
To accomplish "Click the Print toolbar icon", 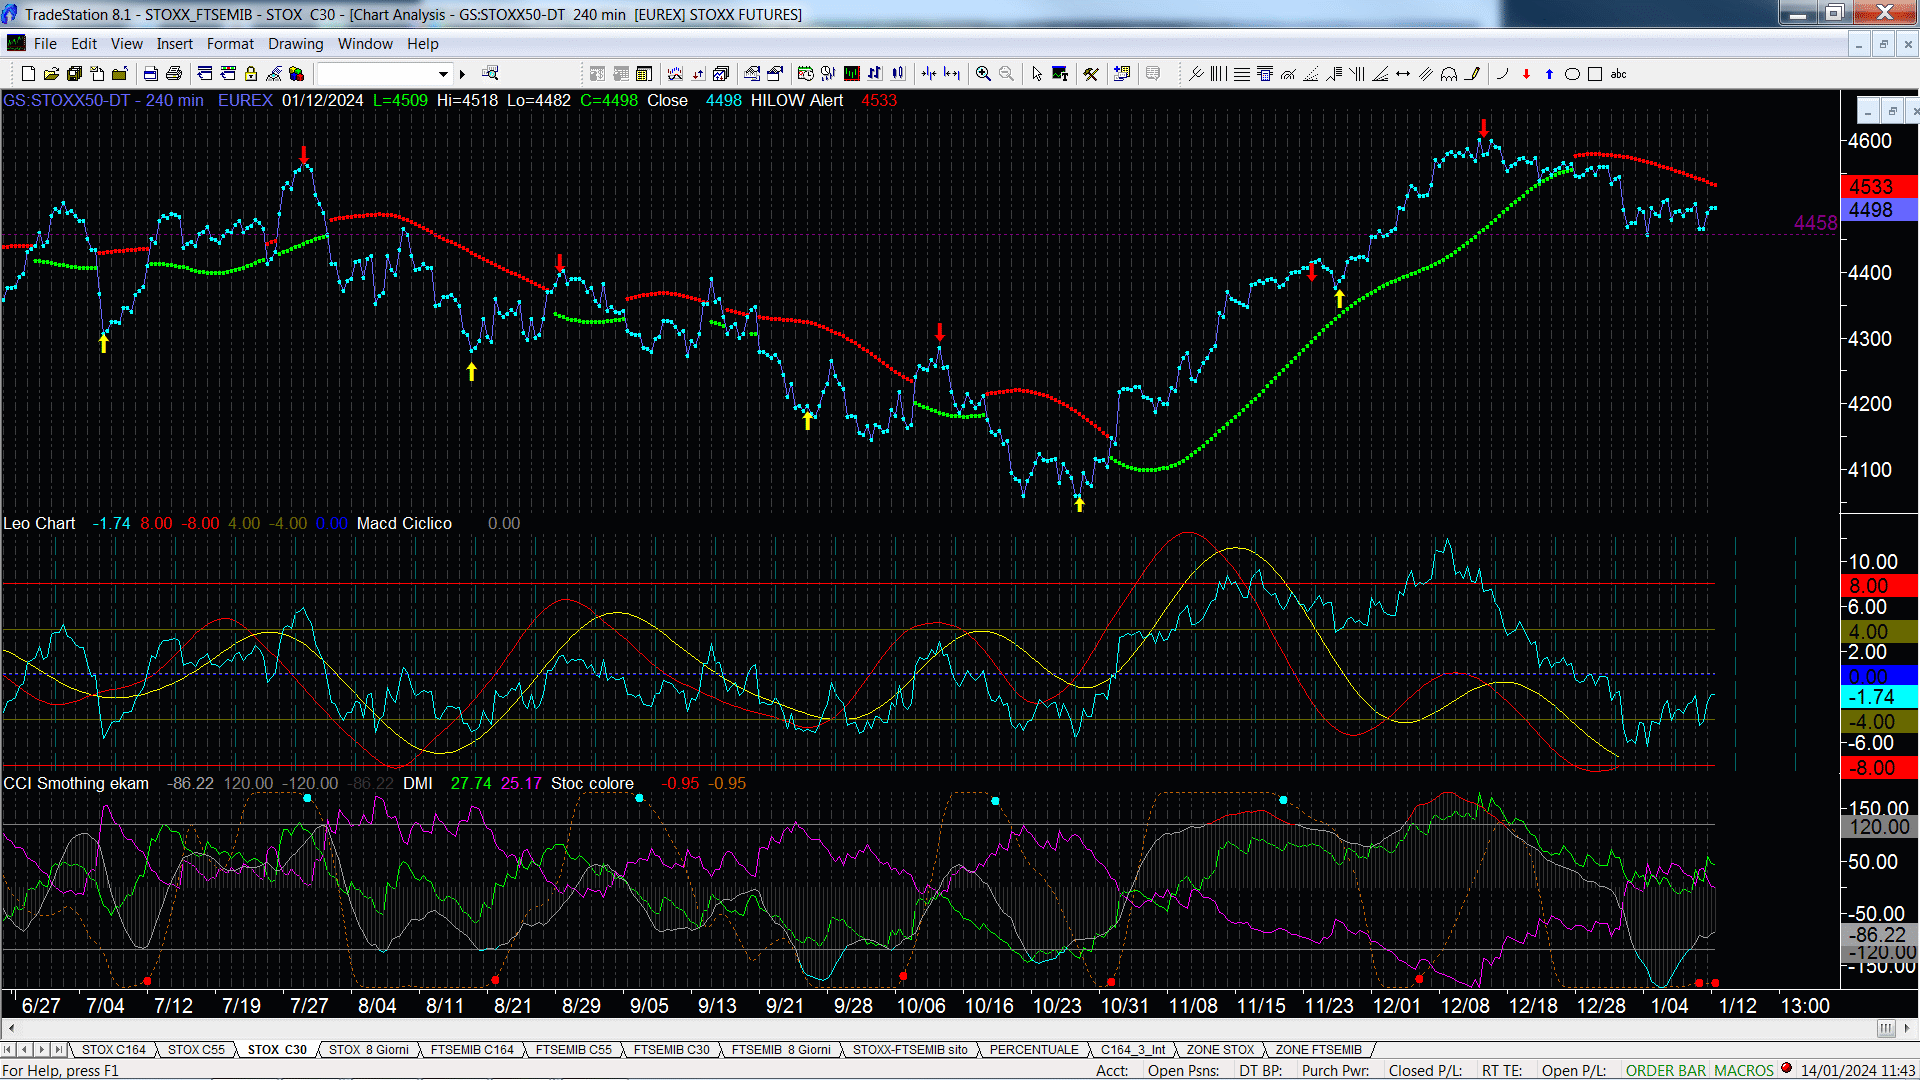I will [174, 74].
